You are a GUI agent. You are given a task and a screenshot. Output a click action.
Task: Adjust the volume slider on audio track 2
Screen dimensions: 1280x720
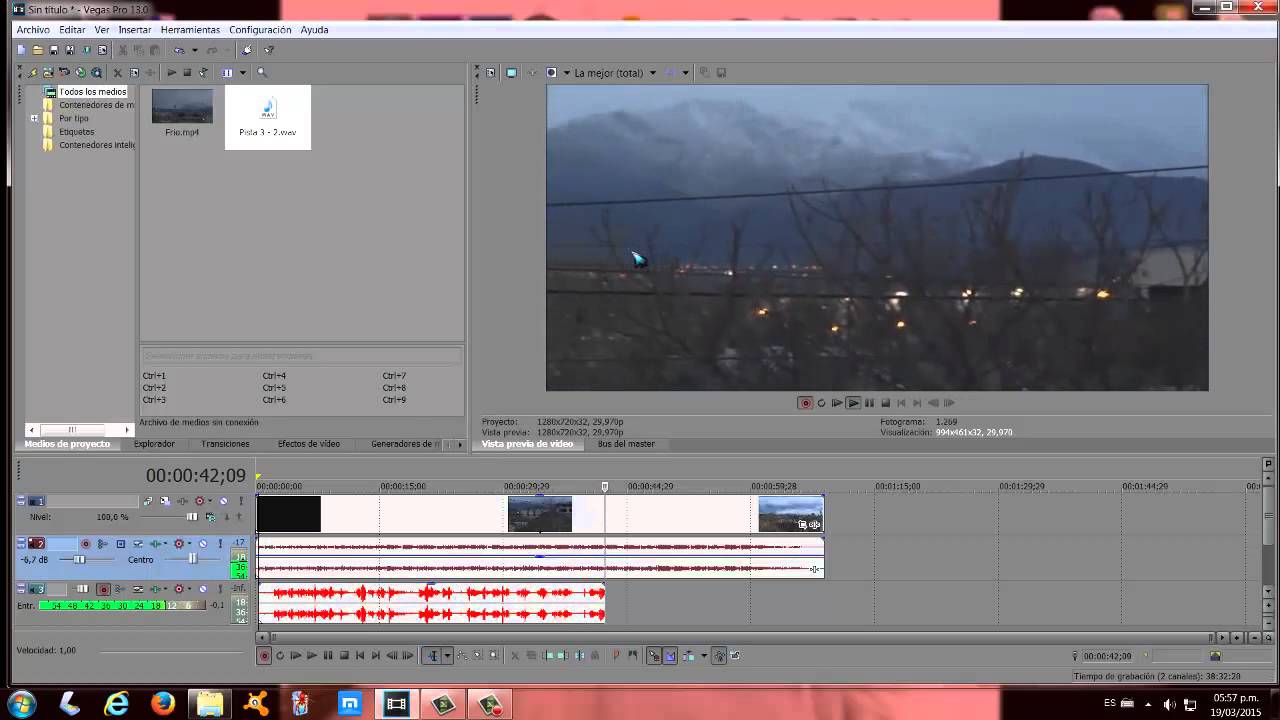(x=79, y=560)
